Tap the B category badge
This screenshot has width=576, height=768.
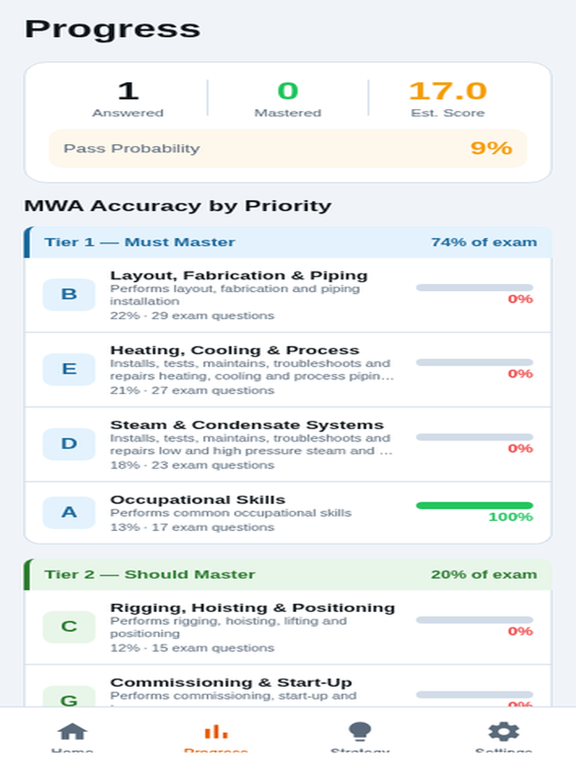(x=69, y=294)
